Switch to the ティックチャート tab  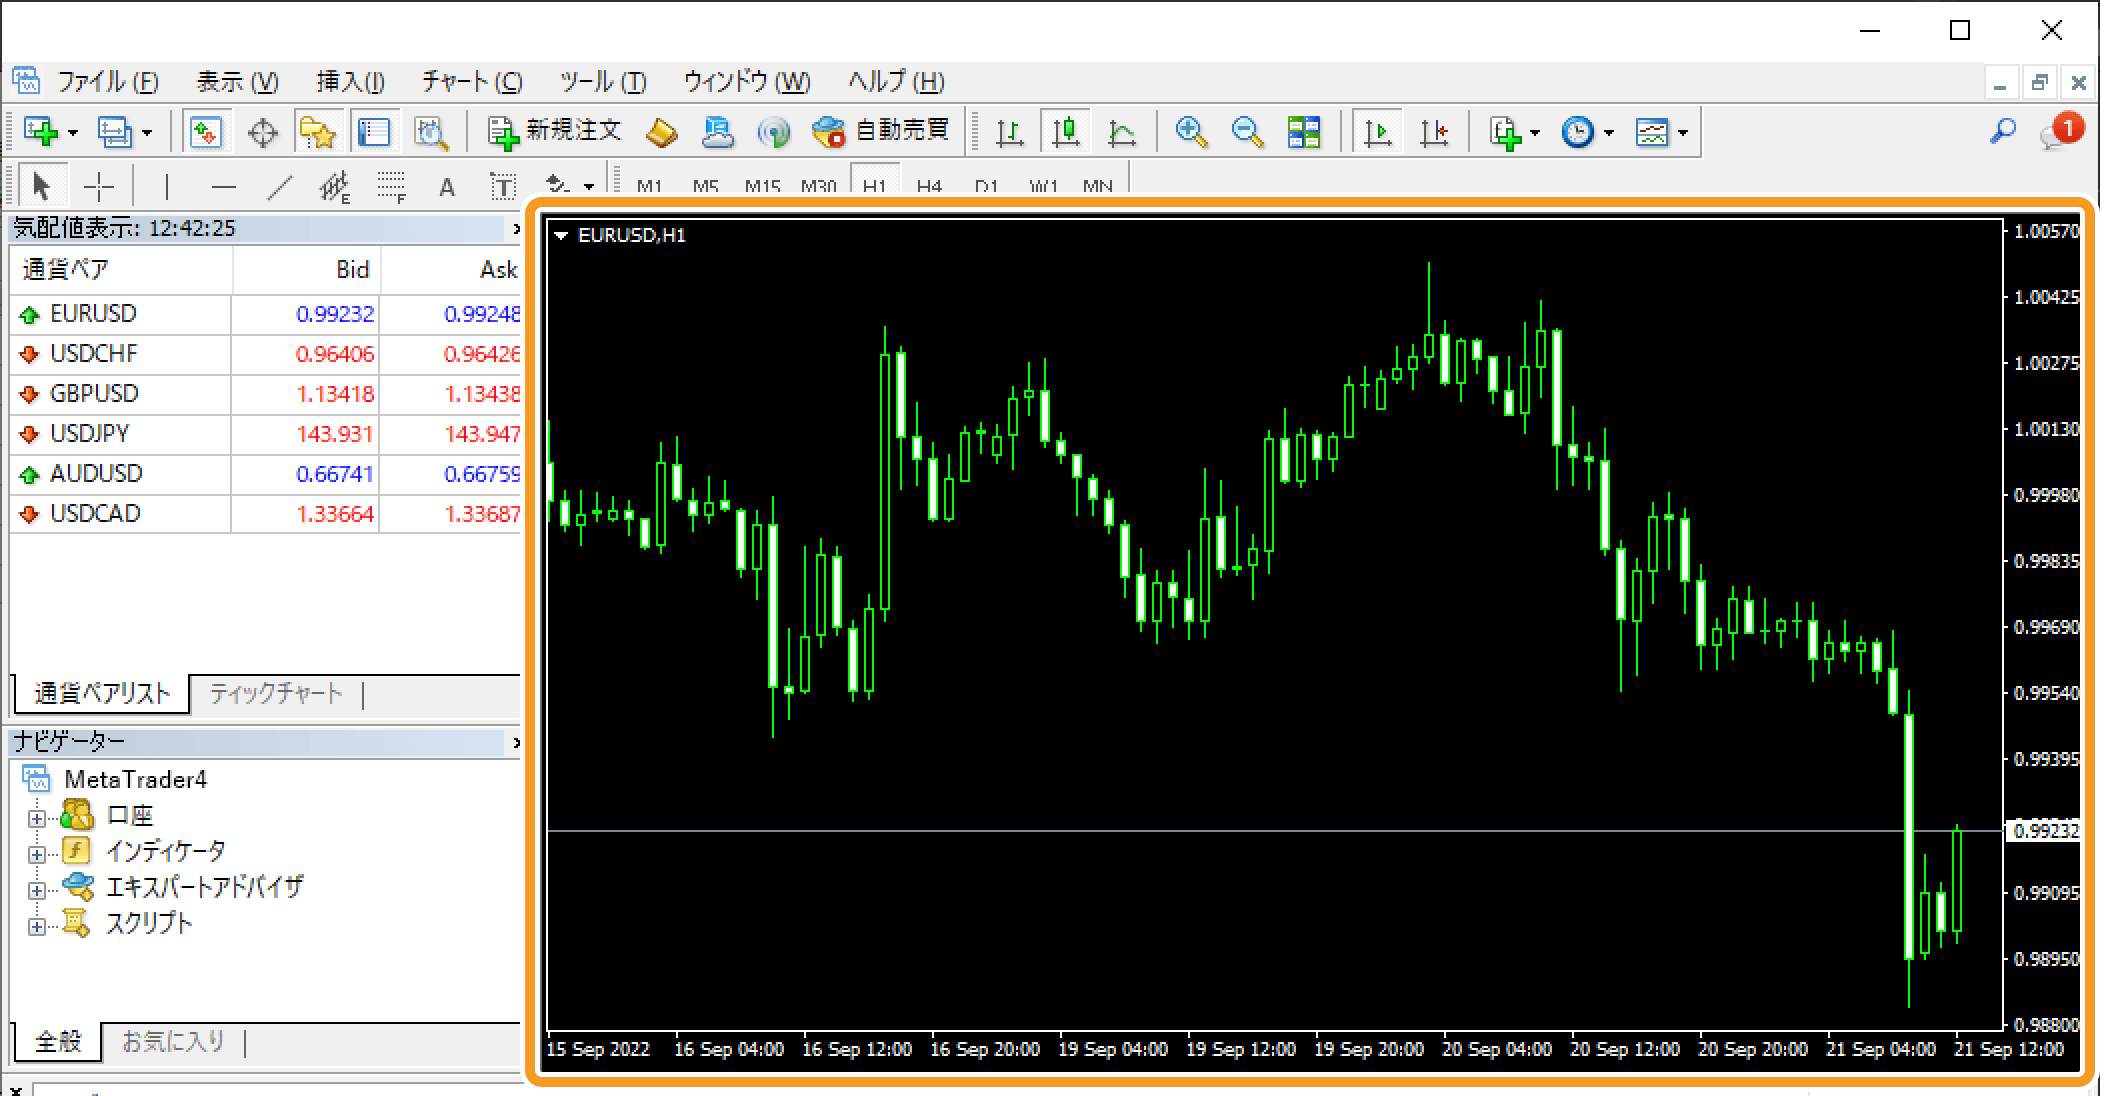(276, 693)
